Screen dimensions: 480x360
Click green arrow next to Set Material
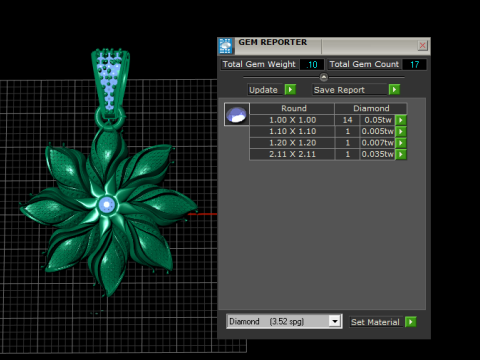411,322
